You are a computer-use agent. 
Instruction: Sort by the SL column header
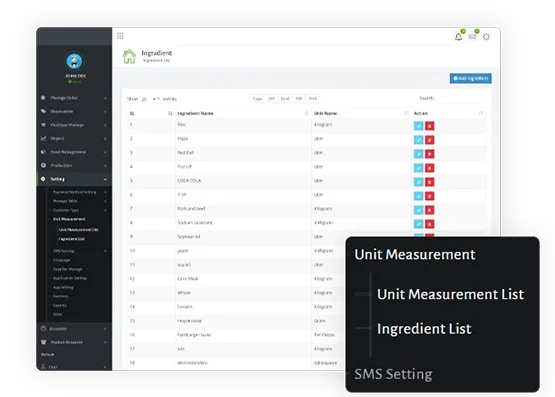click(151, 113)
